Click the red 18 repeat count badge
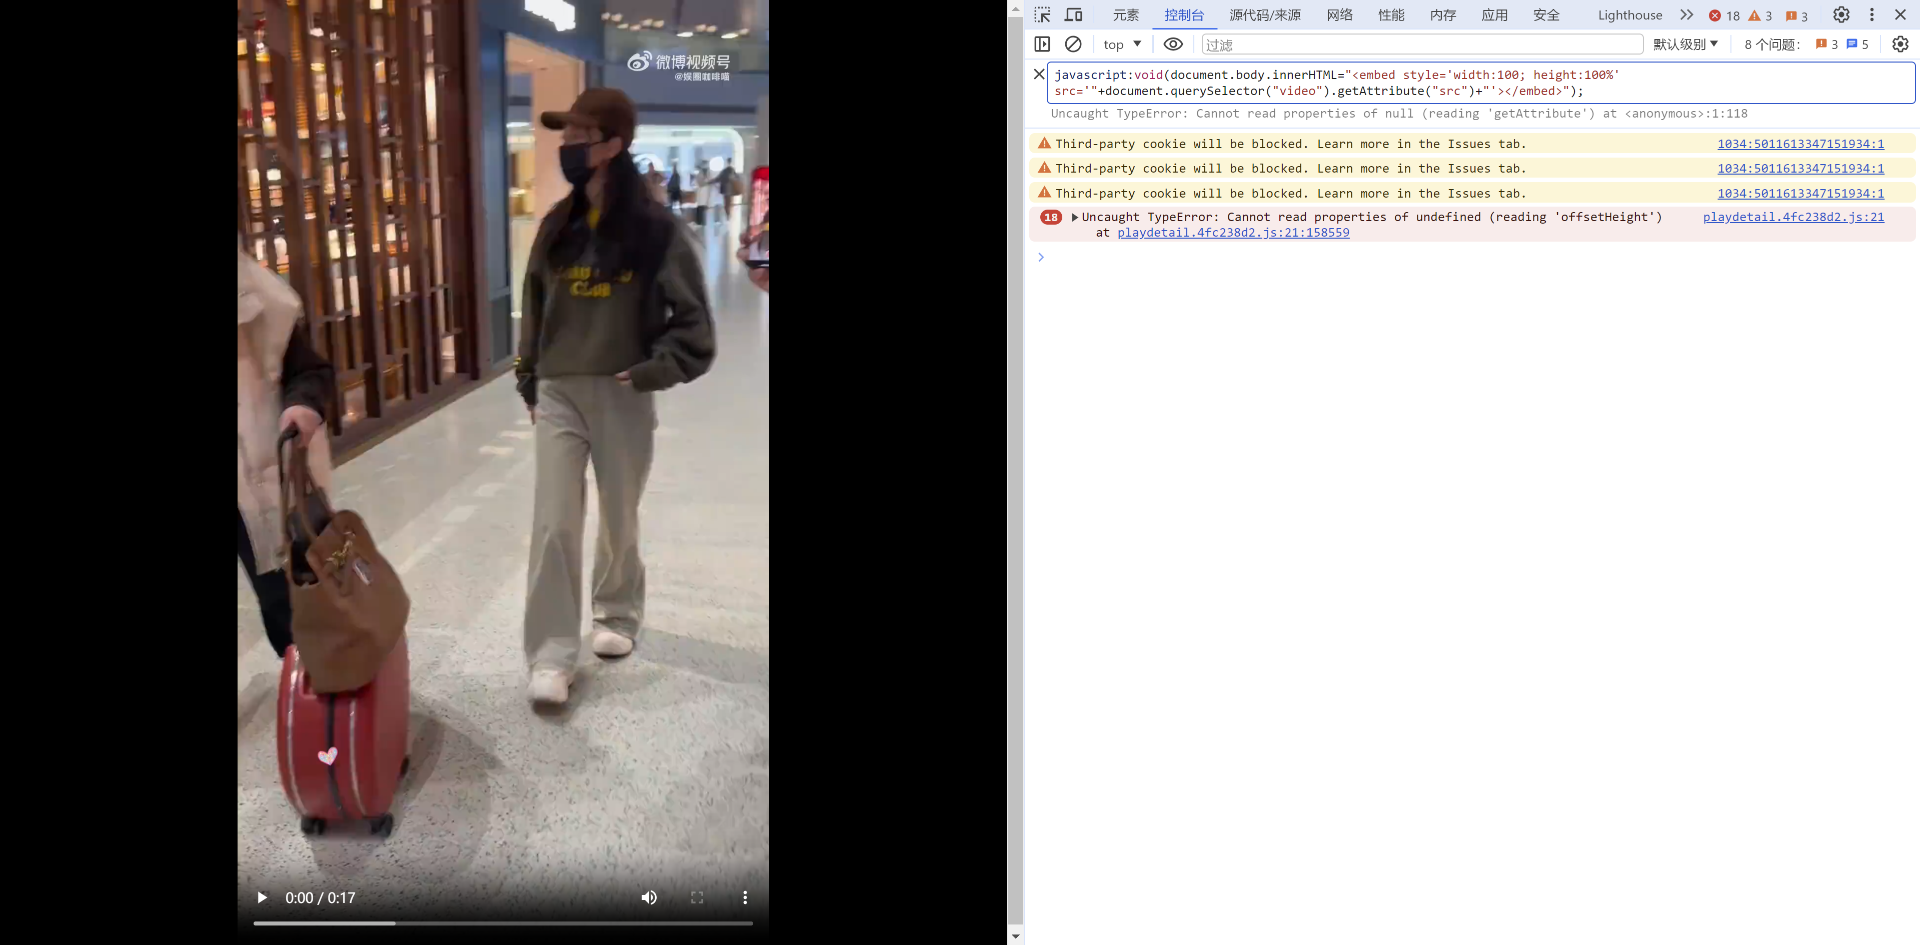 (x=1051, y=217)
